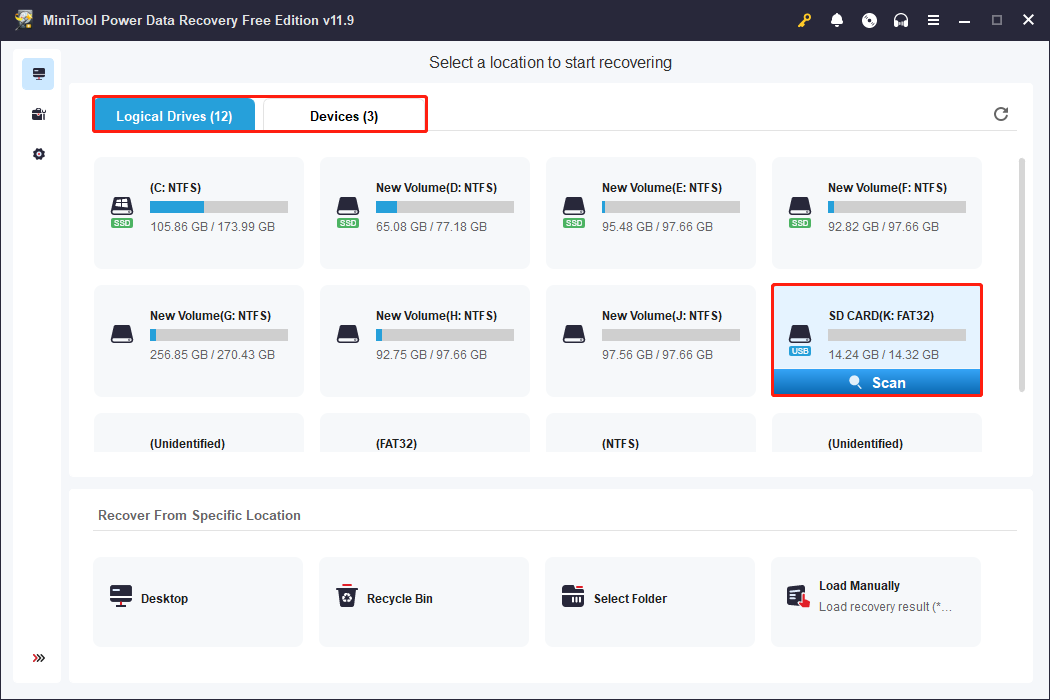Select the C: NTFS drive
1050x700 pixels.
(x=199, y=212)
